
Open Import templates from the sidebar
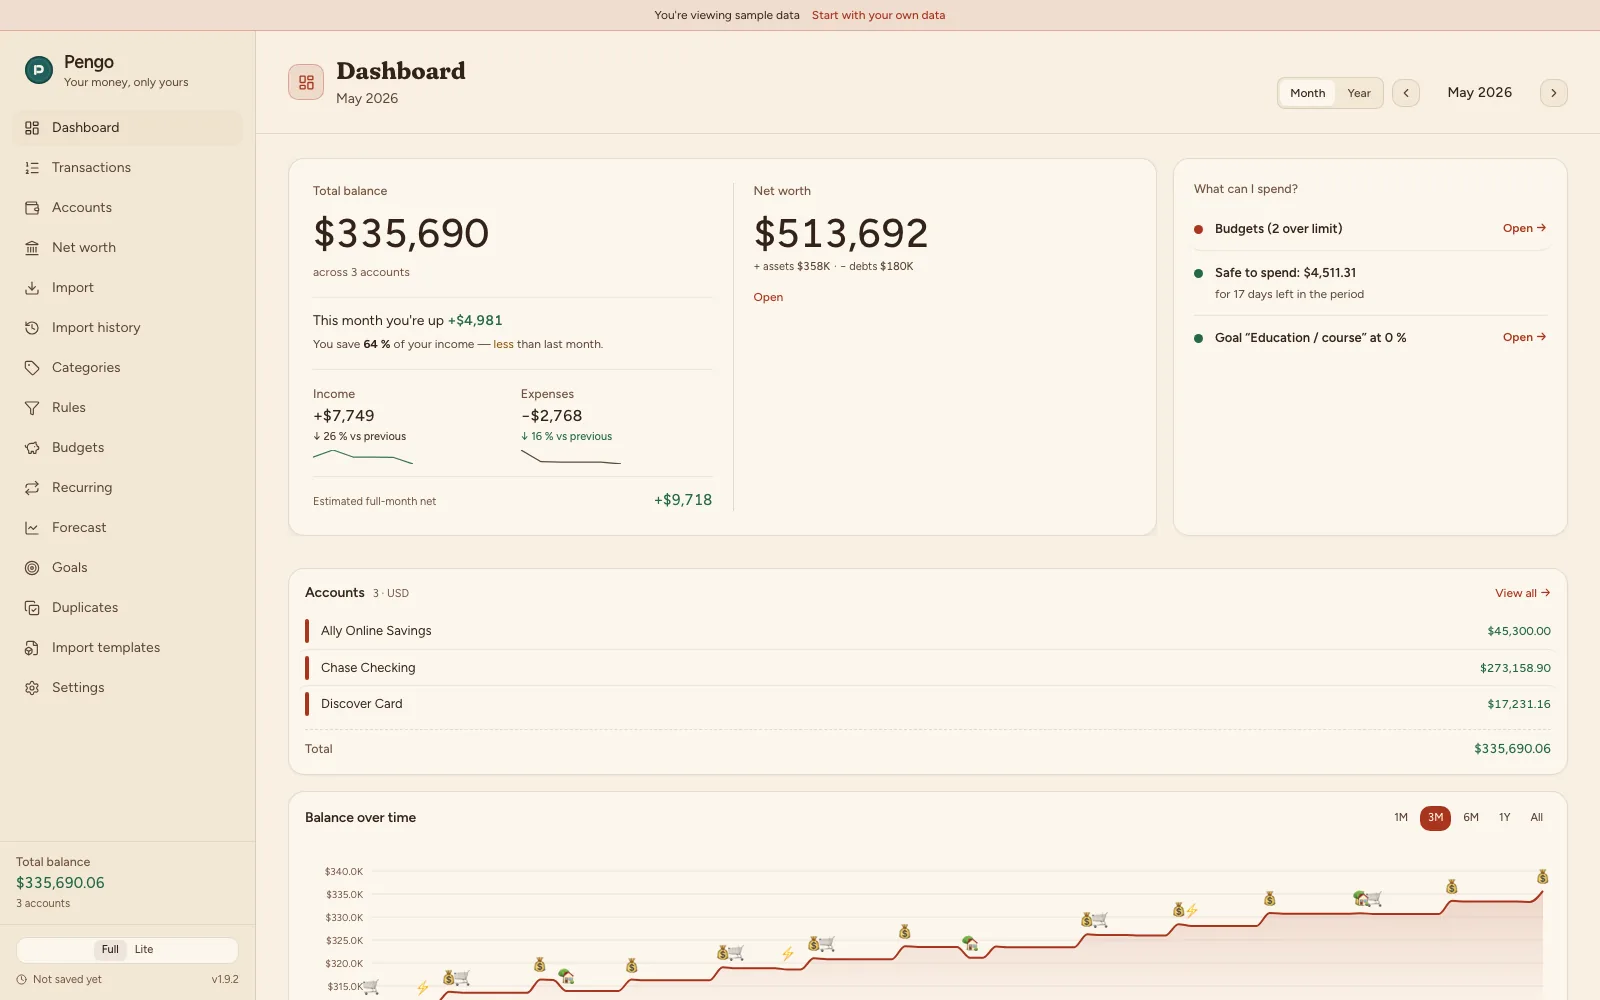127,648
